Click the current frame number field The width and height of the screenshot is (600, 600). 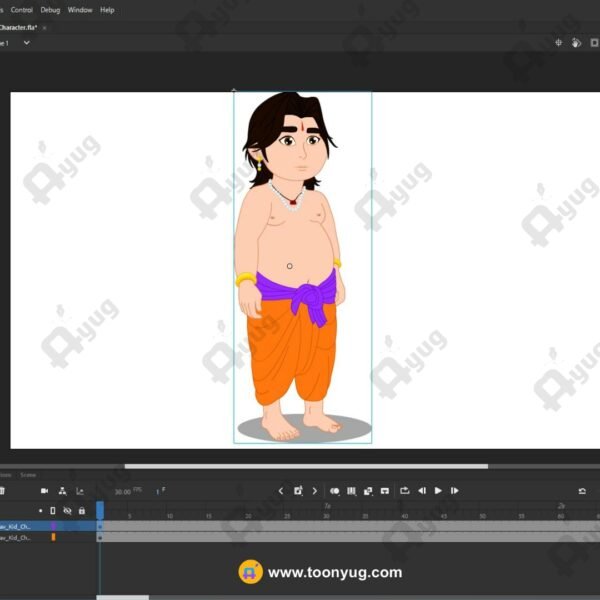point(160,491)
